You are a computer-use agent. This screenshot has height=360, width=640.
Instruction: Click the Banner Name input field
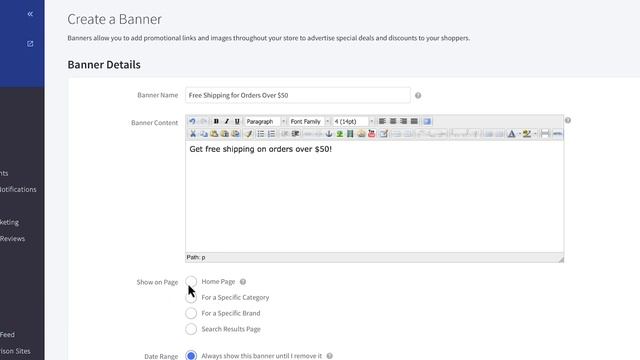[298, 95]
